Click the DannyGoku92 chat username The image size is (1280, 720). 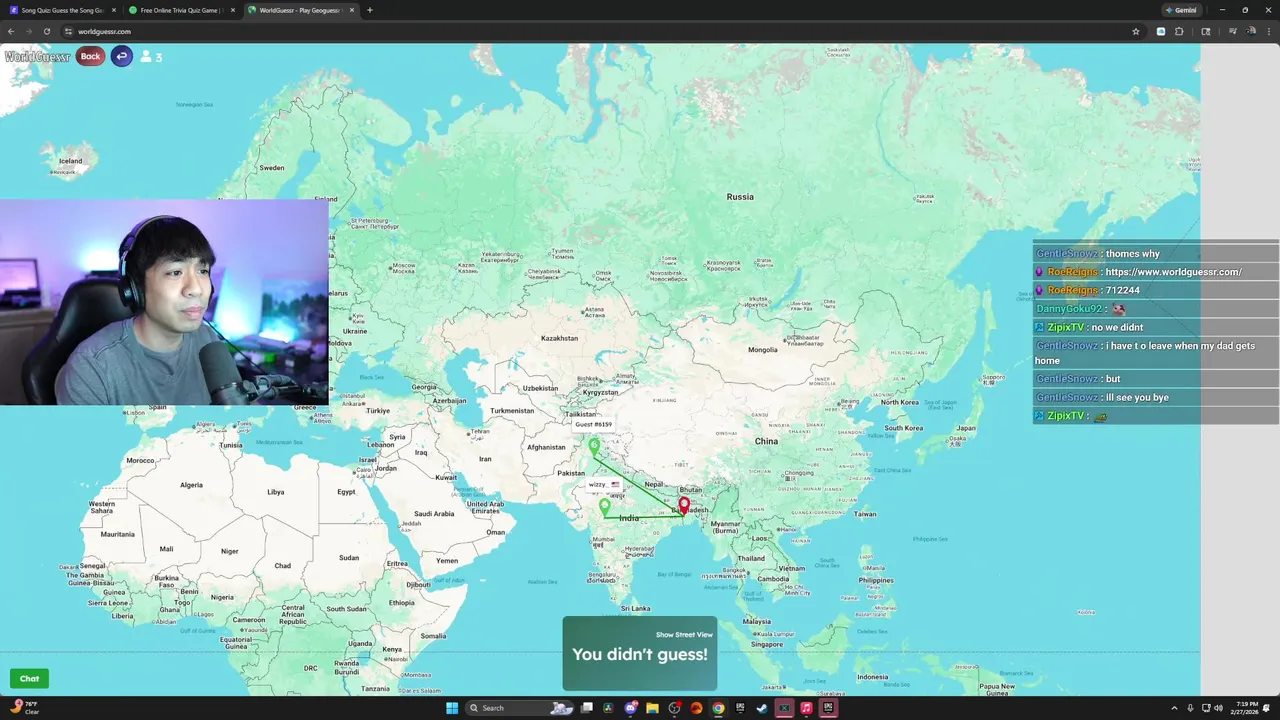coord(1069,309)
